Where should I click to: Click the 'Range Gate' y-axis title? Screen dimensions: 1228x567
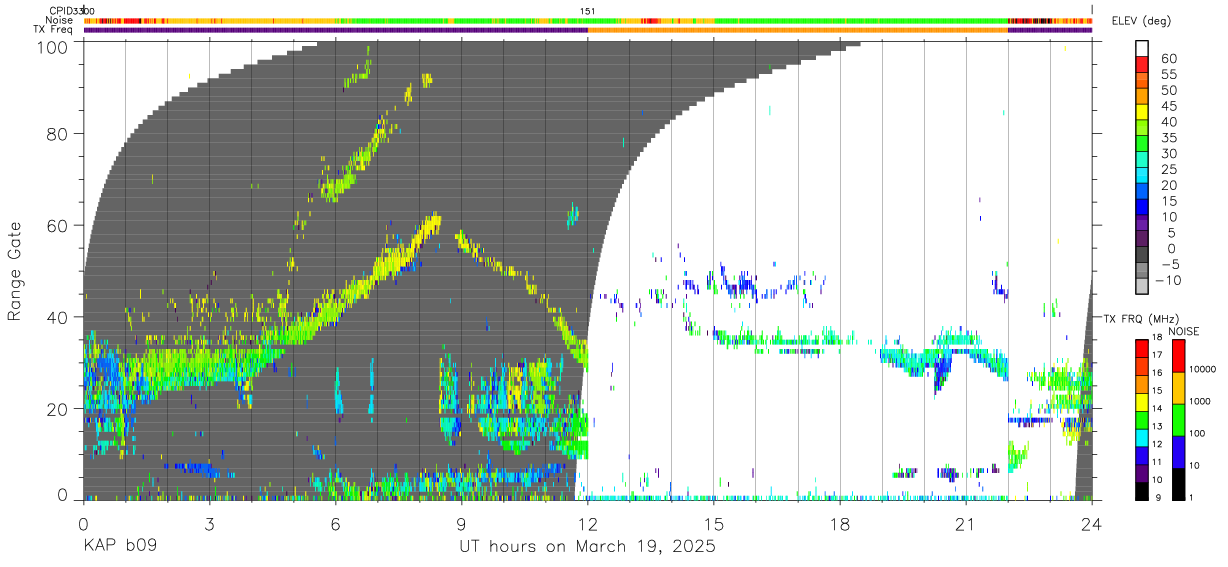tap(16, 271)
